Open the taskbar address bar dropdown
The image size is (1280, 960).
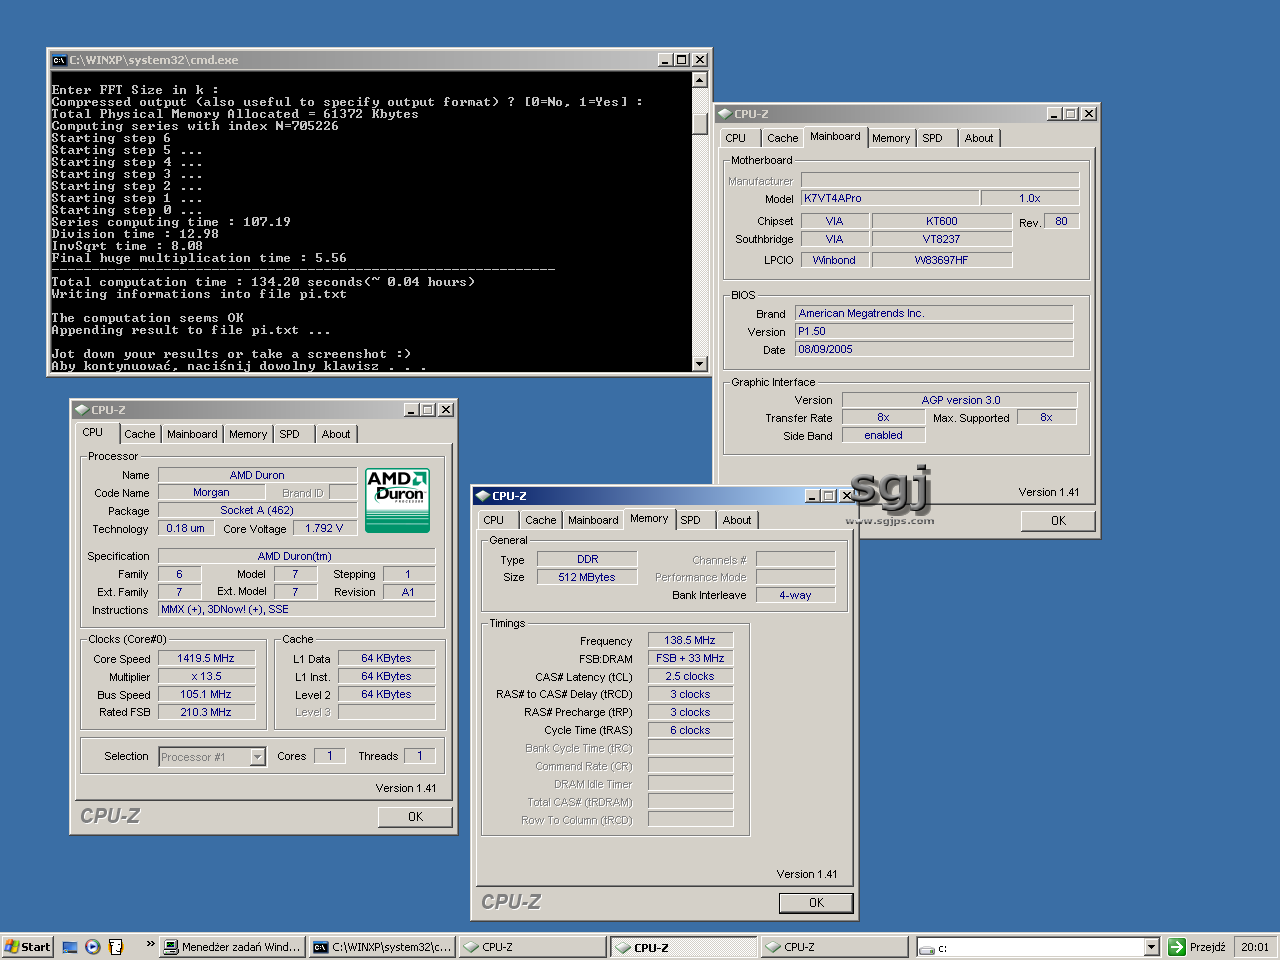point(1151,947)
